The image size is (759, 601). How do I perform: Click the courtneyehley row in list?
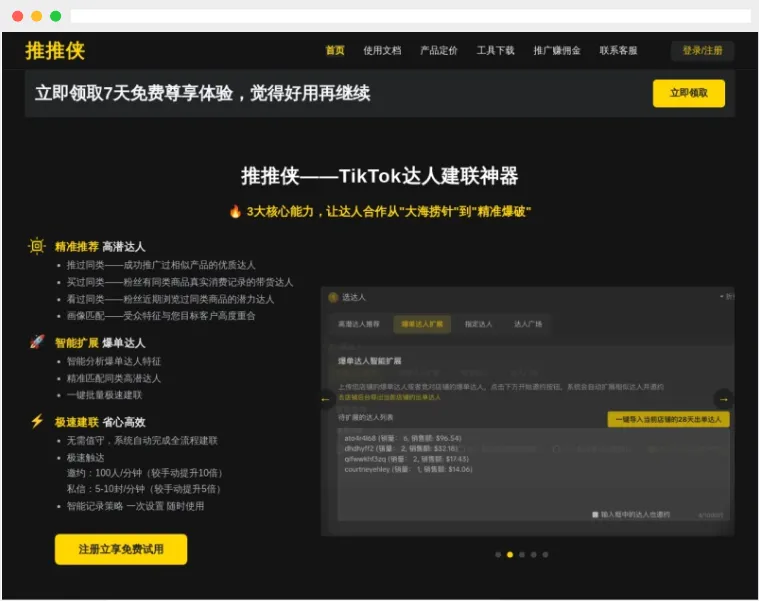click(x=408, y=469)
